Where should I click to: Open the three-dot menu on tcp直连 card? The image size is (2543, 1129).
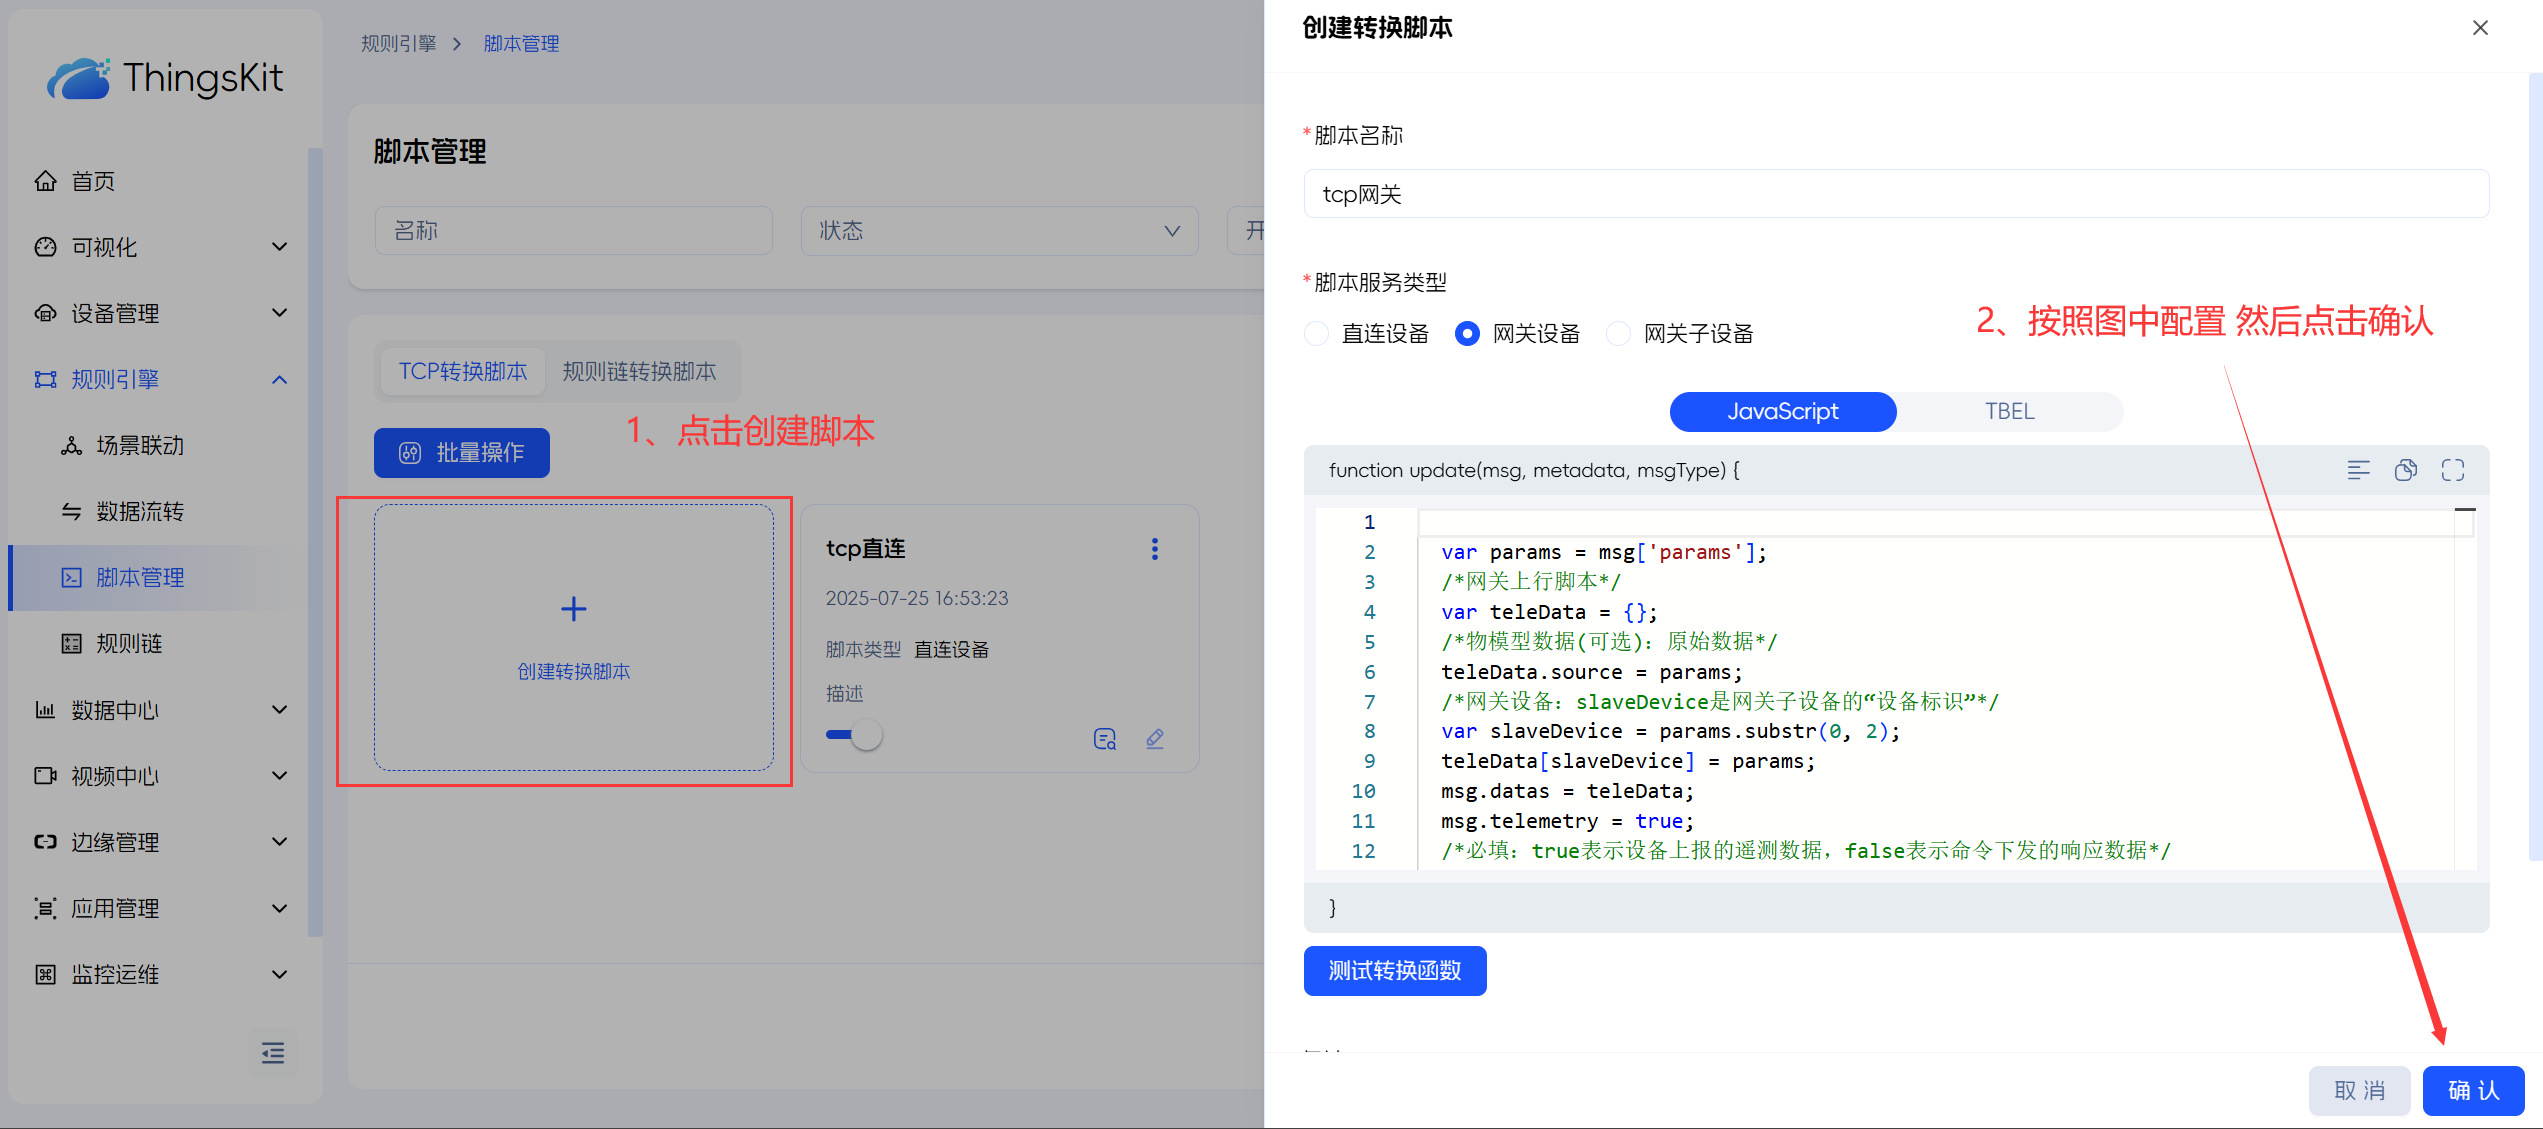tap(1154, 549)
